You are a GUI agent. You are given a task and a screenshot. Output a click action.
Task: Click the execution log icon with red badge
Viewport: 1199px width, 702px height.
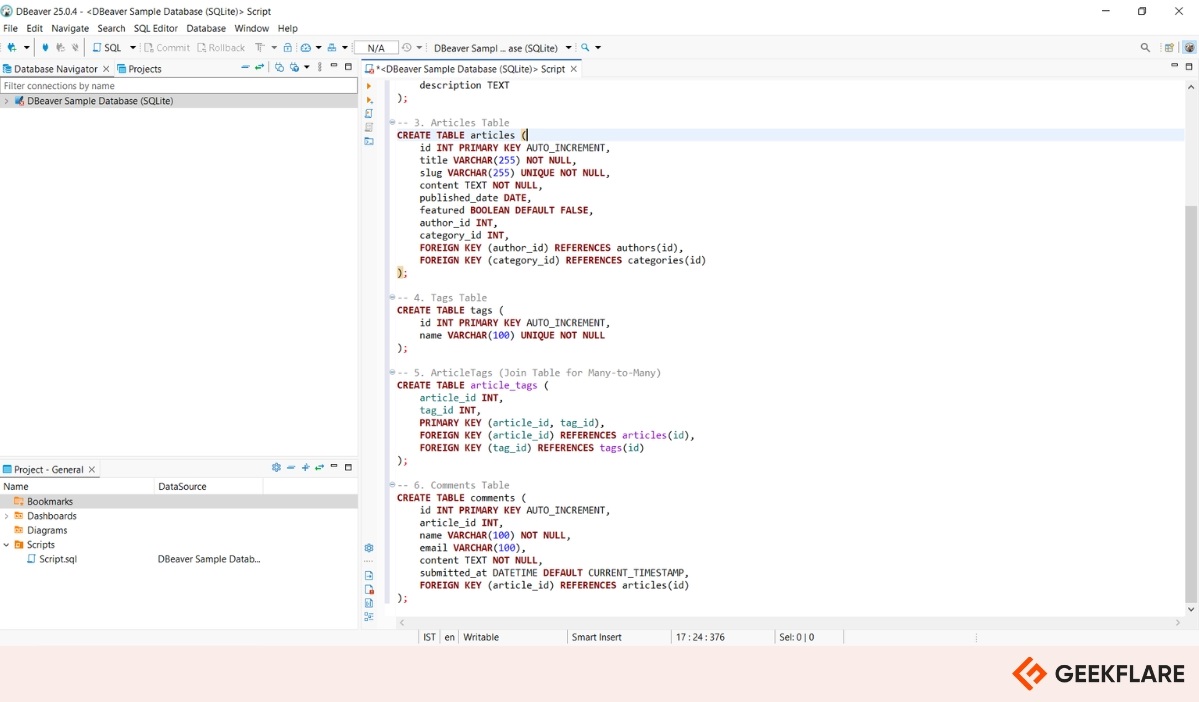pos(369,589)
